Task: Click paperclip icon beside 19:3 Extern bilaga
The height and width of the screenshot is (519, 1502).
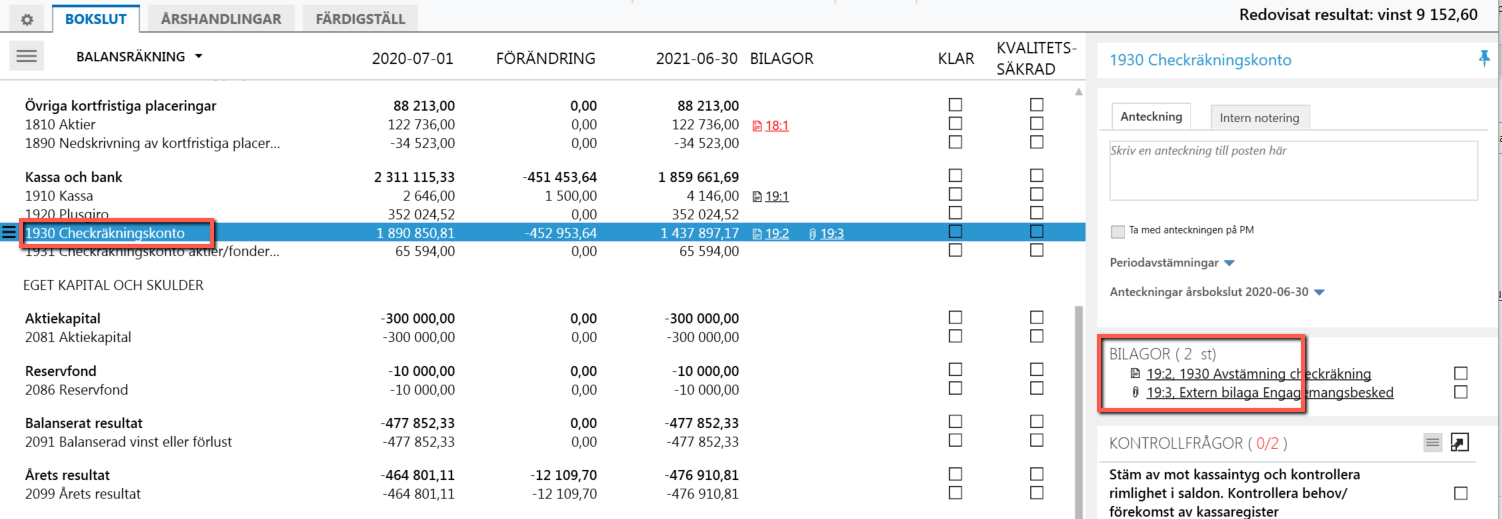Action: 1135,393
